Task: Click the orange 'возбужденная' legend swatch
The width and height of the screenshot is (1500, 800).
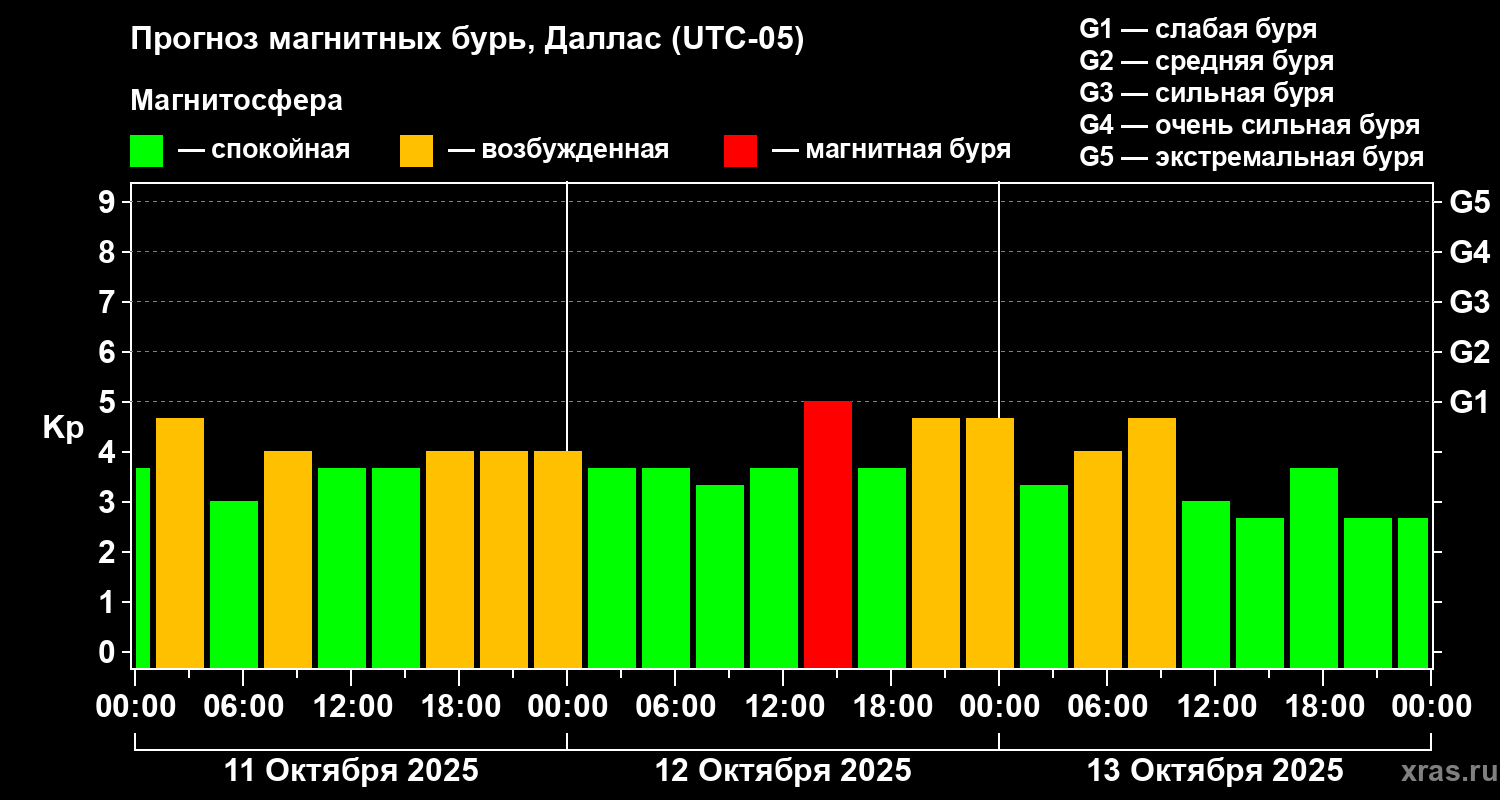Action: pyautogui.click(x=416, y=151)
